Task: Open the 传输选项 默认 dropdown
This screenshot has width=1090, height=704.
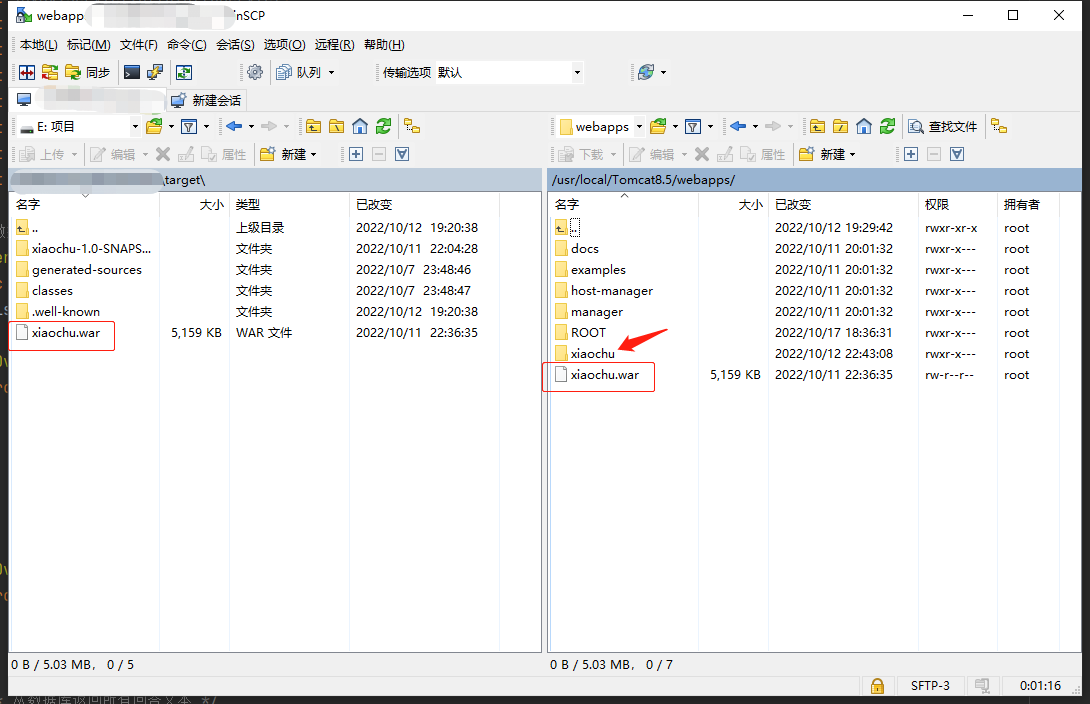Action: pyautogui.click(x=578, y=72)
